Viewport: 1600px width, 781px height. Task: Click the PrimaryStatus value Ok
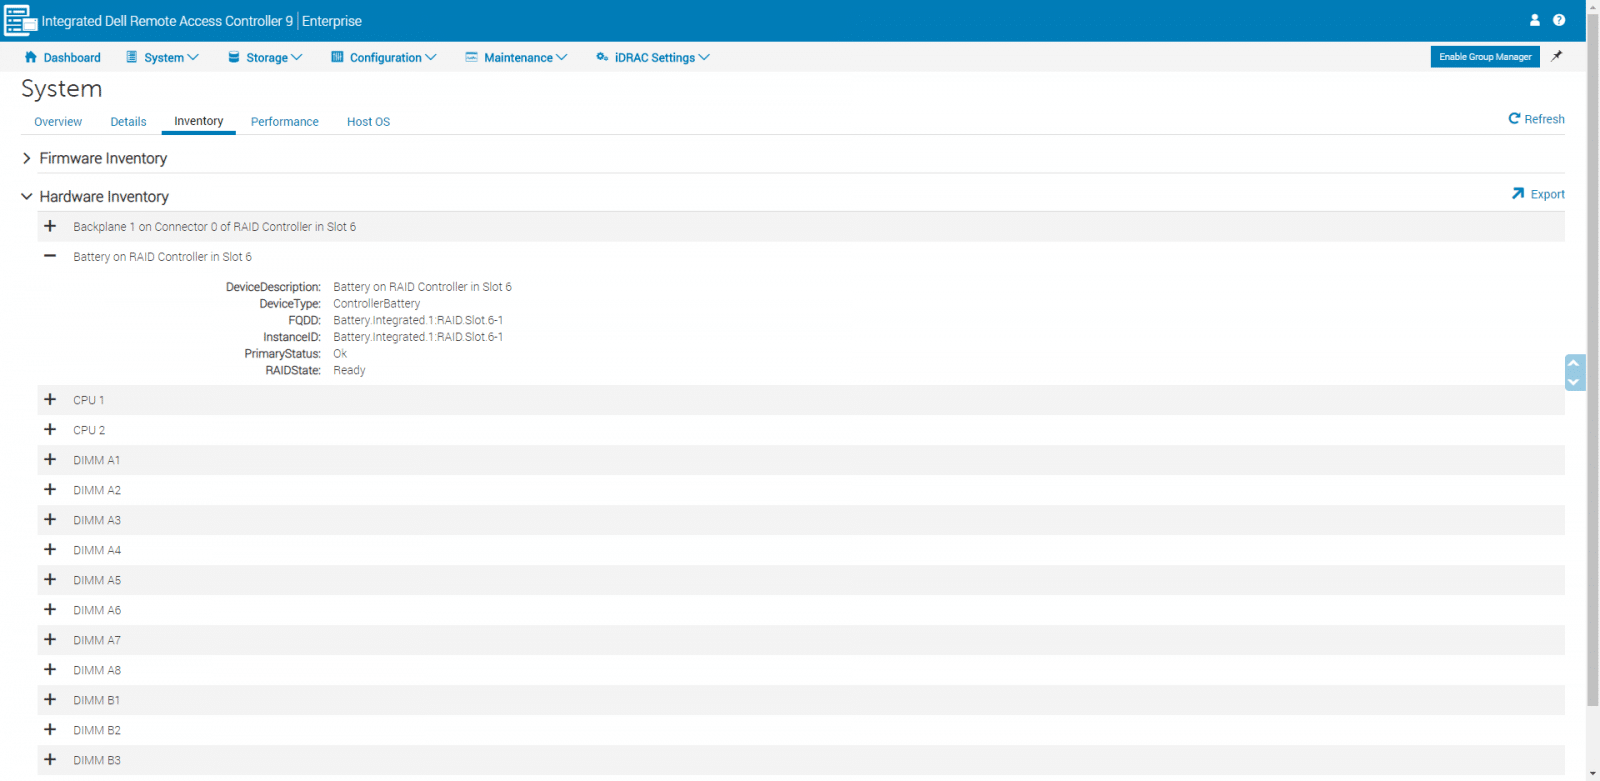click(x=340, y=354)
